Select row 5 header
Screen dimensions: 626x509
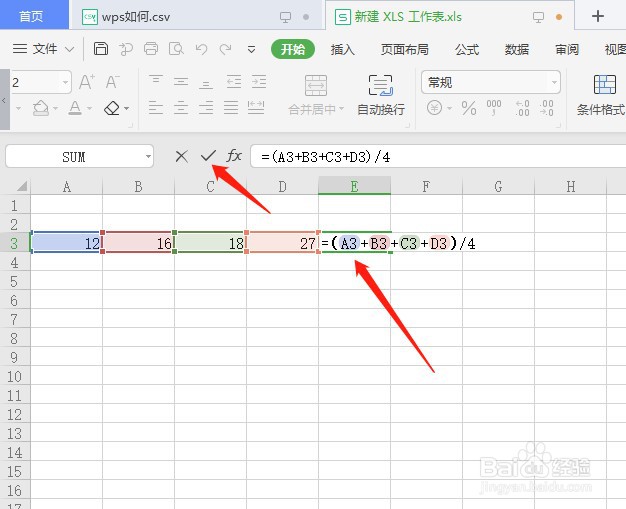(15, 281)
